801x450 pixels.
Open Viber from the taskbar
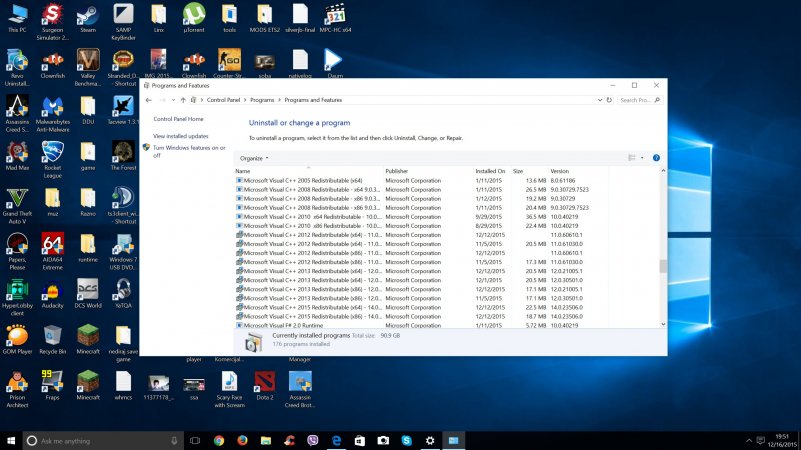313,440
